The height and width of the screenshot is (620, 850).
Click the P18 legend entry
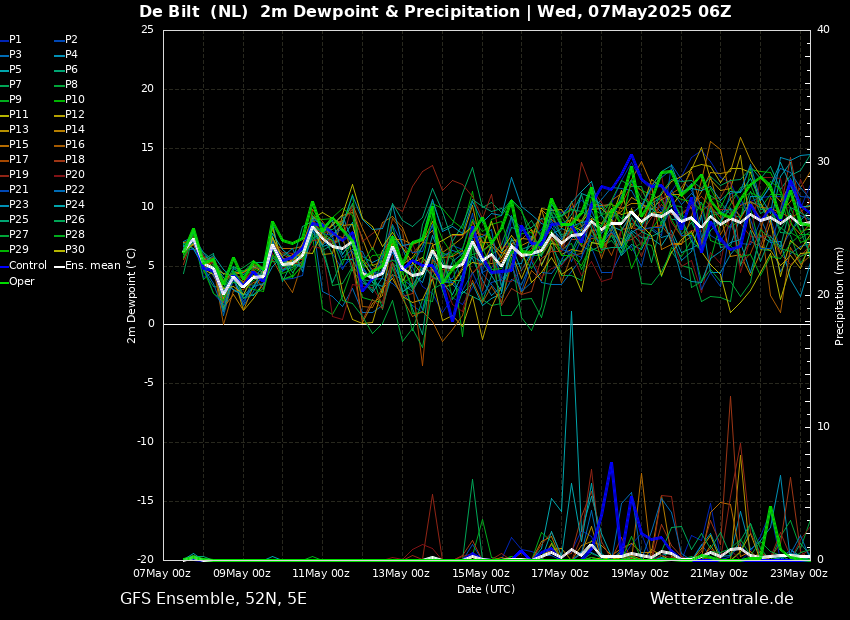pos(70,159)
